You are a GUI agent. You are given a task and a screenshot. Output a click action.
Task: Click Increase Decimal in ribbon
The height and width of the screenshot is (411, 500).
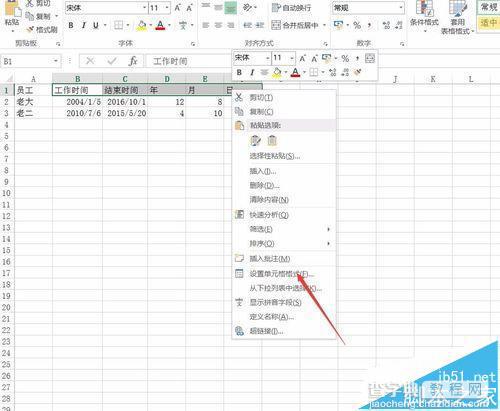click(386, 25)
